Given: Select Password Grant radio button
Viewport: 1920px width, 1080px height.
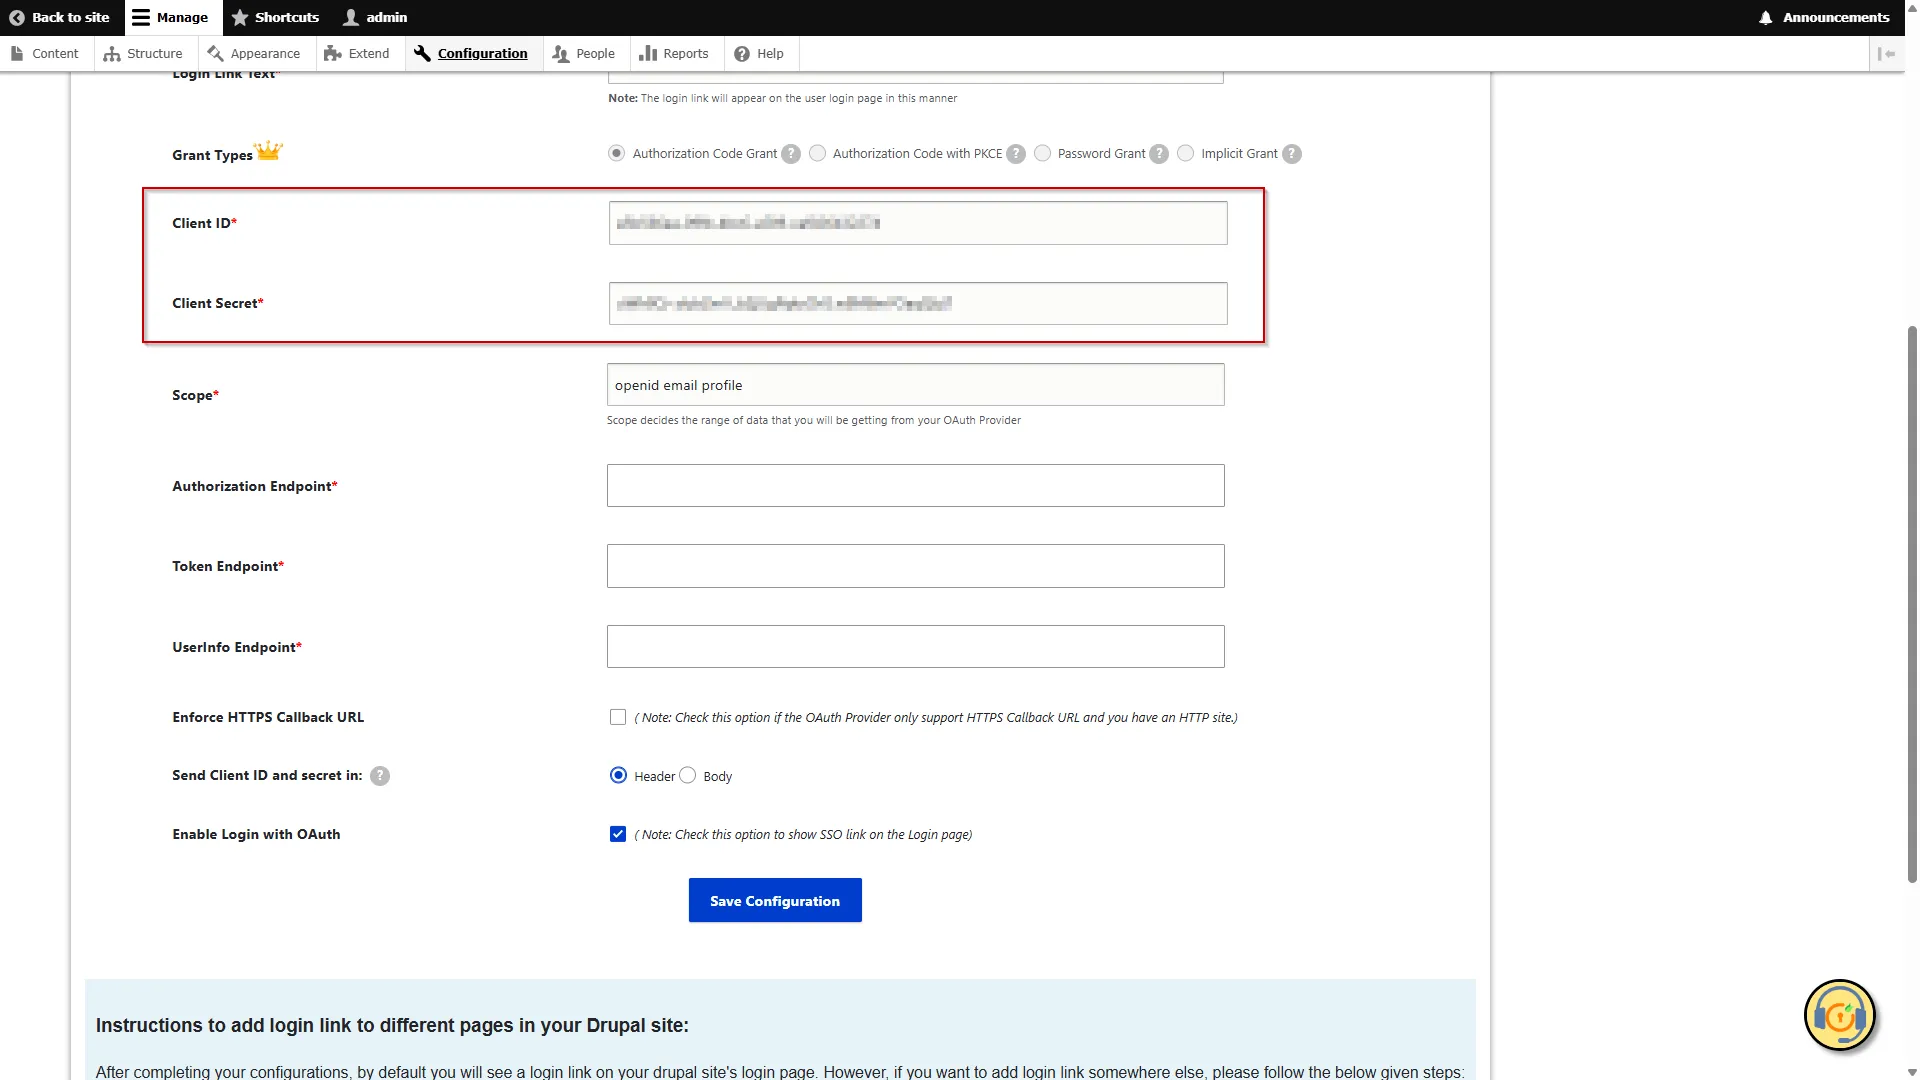Looking at the screenshot, I should tap(1042, 153).
